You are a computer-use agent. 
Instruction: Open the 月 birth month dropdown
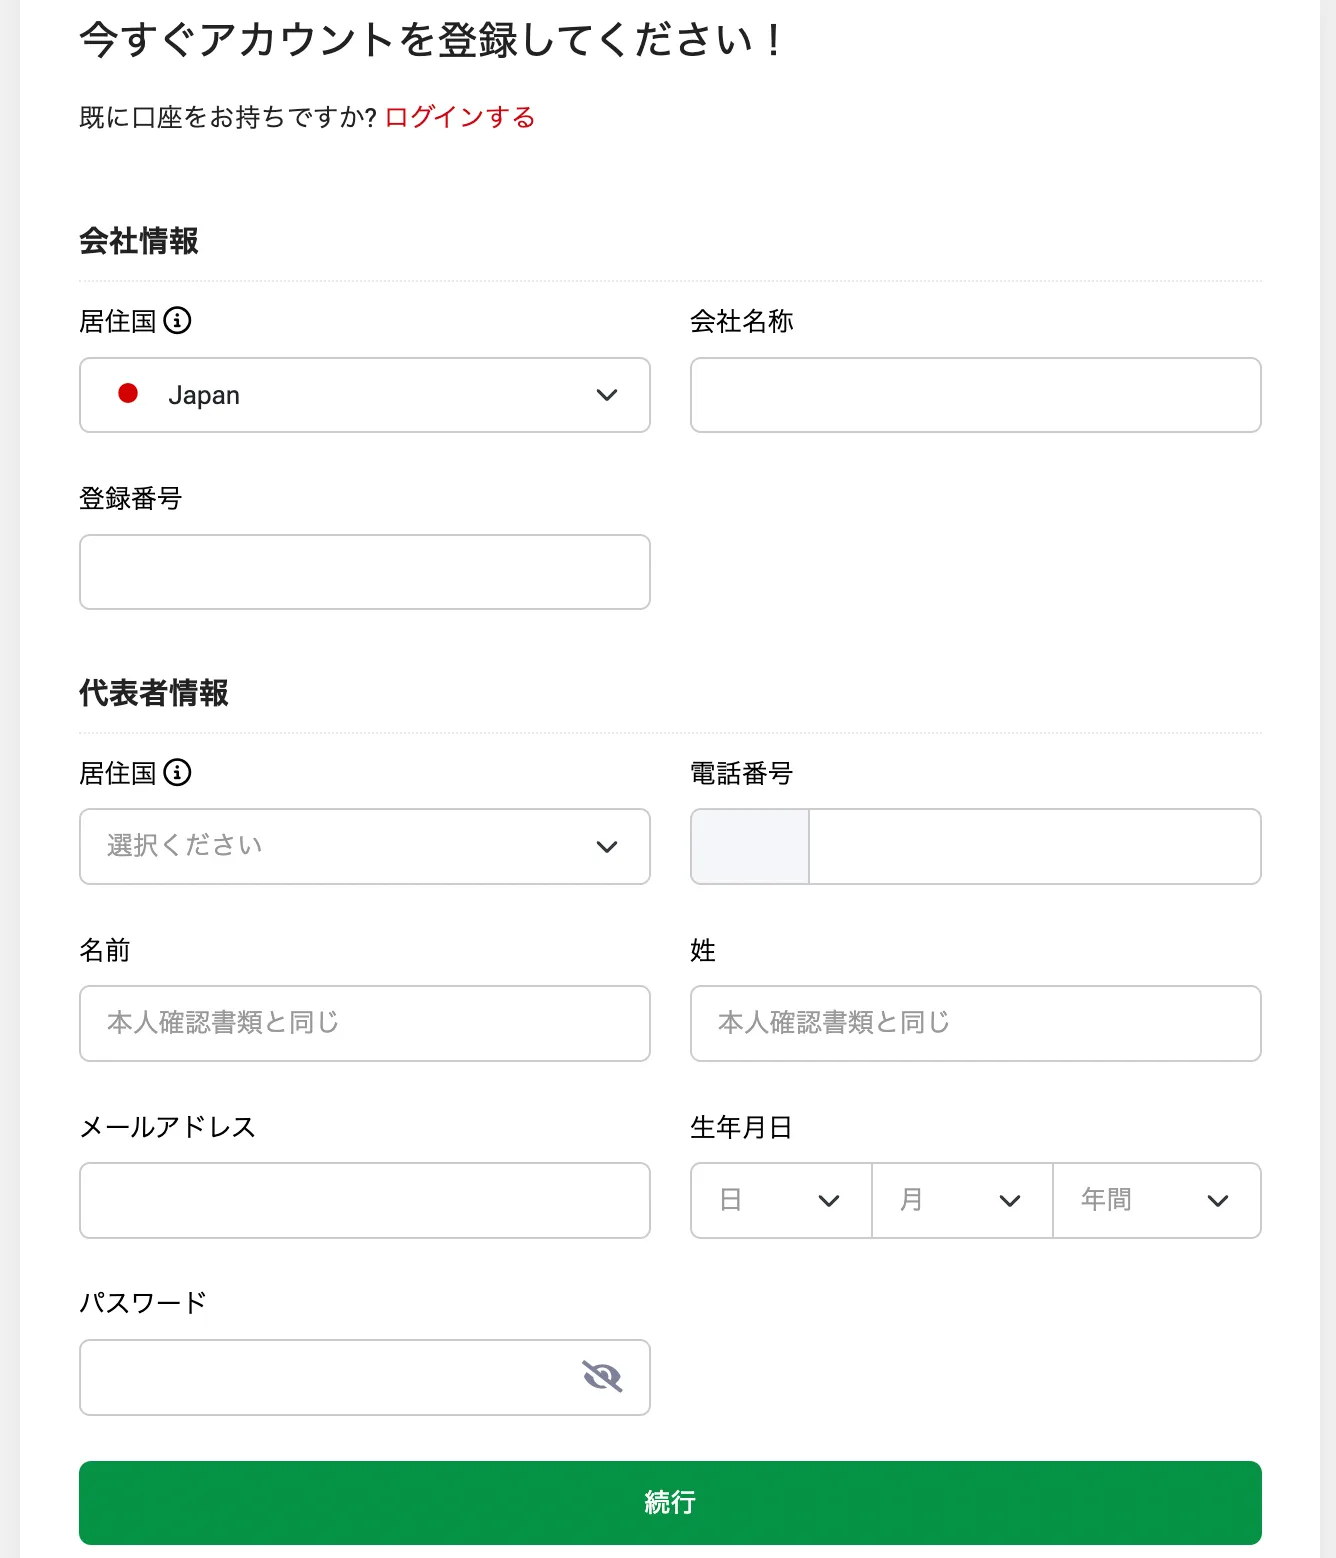(x=962, y=1200)
